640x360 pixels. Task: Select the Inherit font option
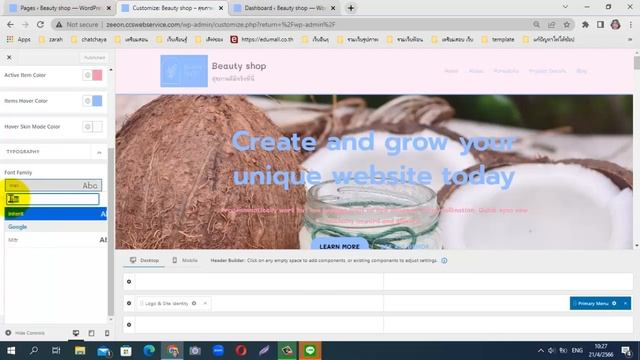pyautogui.click(x=56, y=213)
